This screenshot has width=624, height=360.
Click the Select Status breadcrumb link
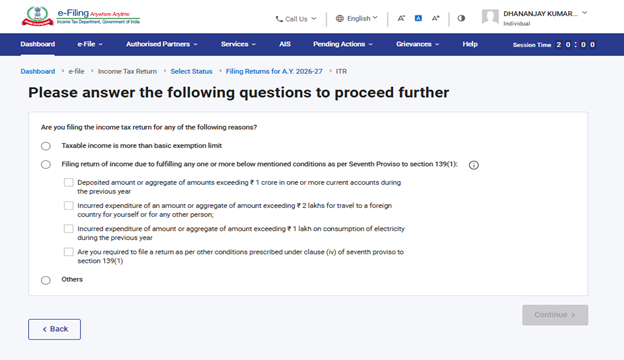click(x=191, y=72)
